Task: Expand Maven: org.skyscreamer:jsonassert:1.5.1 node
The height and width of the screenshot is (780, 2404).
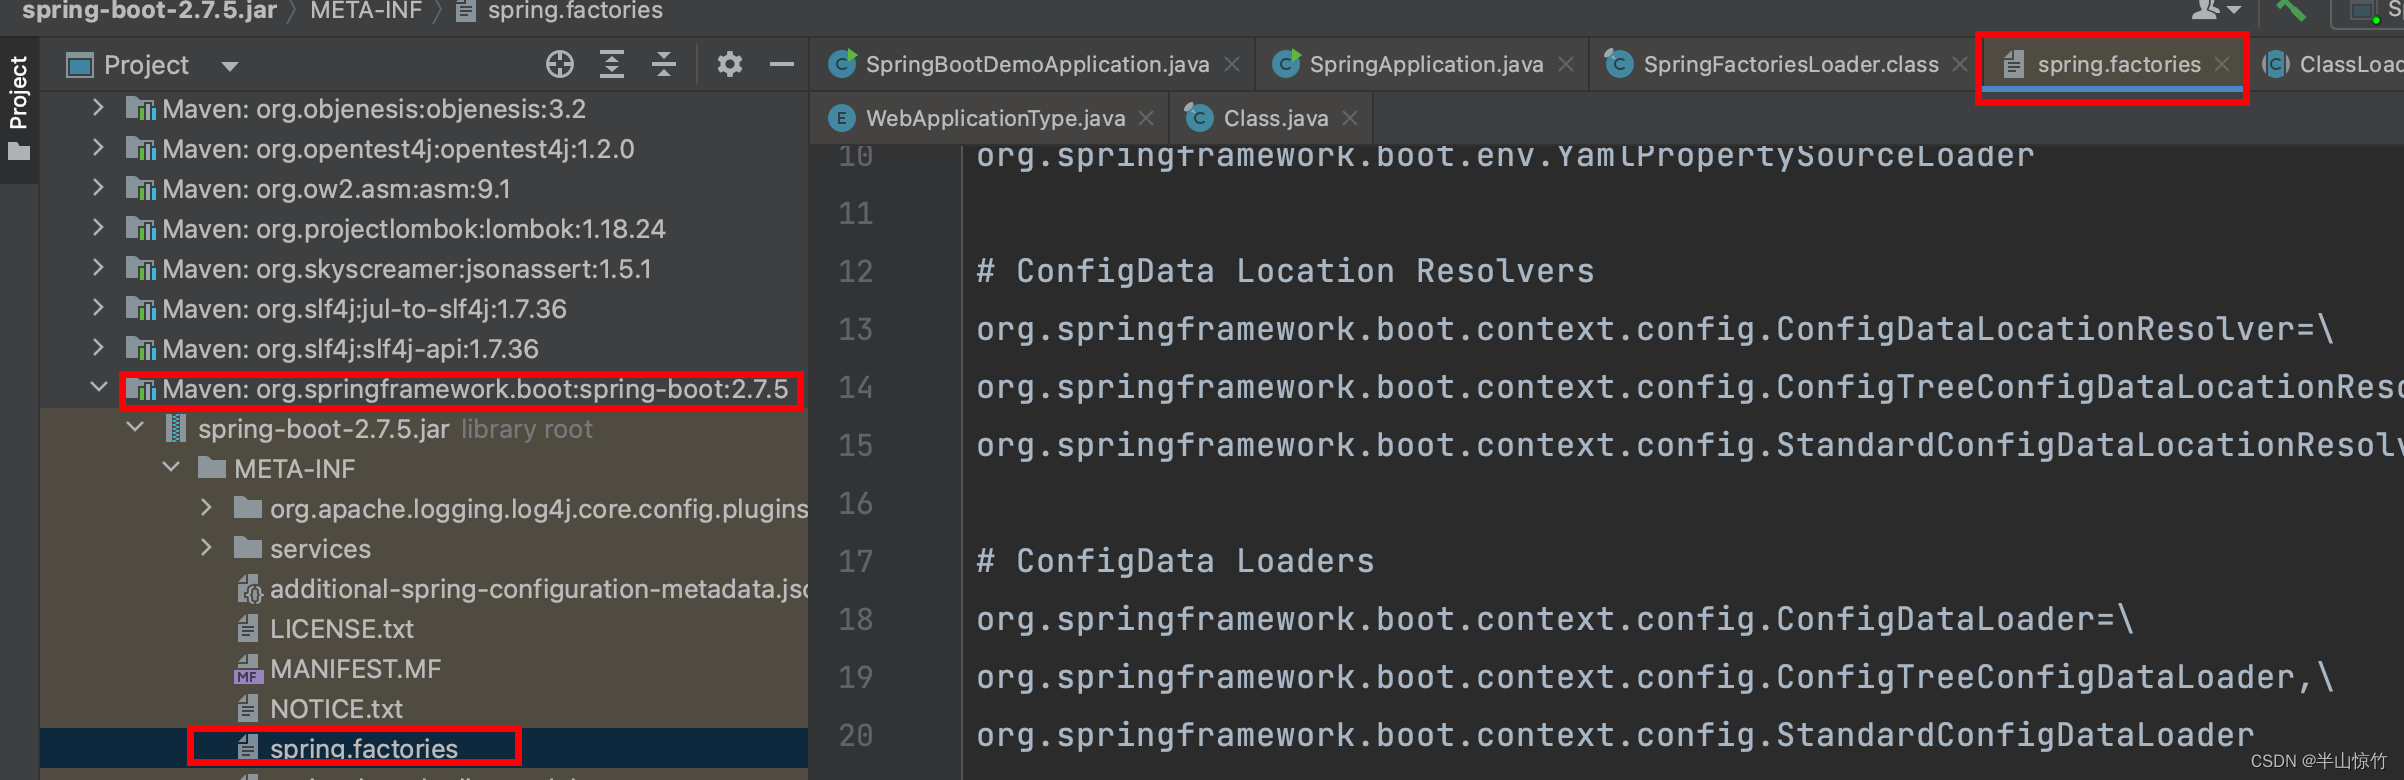Action: (x=98, y=268)
